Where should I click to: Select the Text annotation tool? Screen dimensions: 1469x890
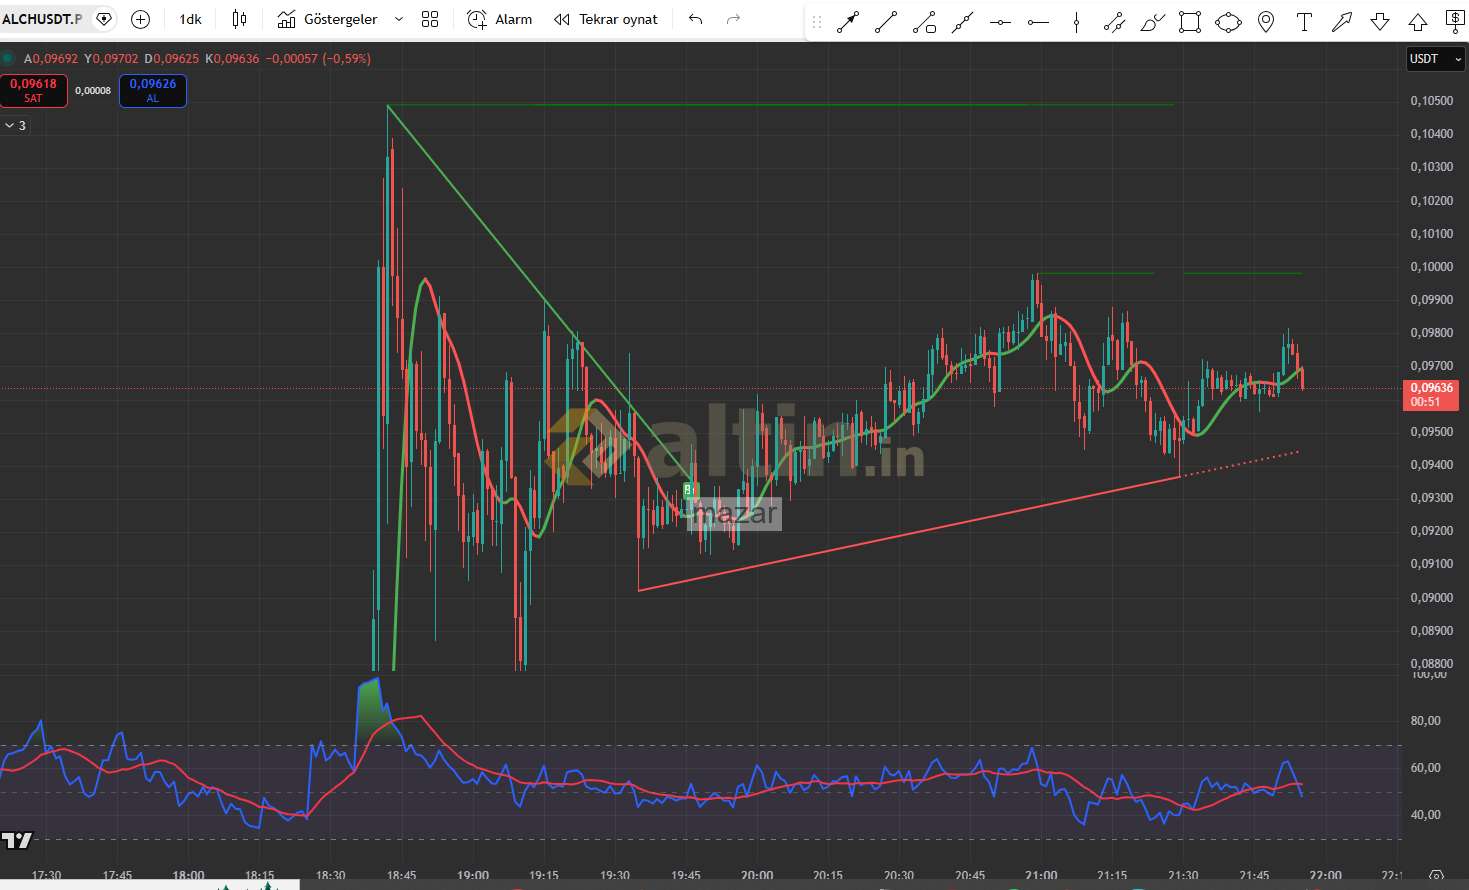[1304, 22]
